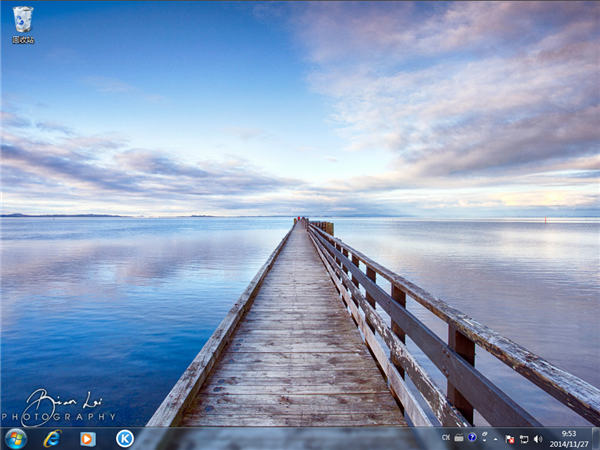
Task: Open the language bar options menu
Action: [484, 438]
